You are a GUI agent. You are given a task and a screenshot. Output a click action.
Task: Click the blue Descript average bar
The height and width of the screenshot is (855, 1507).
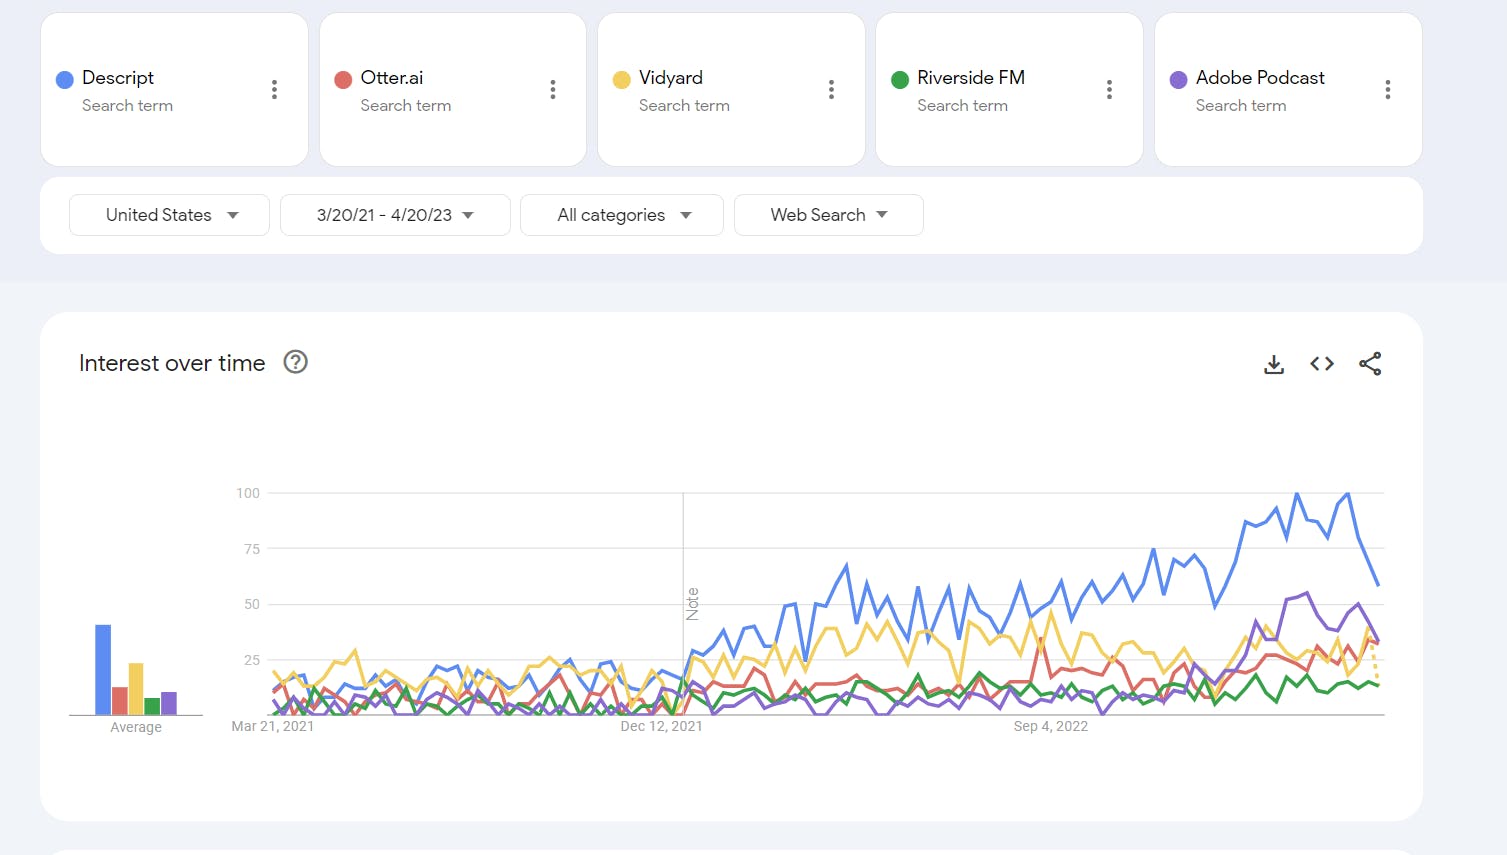103,669
